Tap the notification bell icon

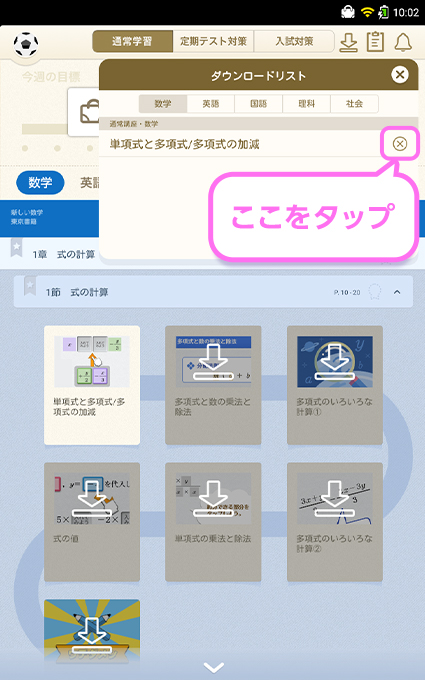pyautogui.click(x=403, y=42)
